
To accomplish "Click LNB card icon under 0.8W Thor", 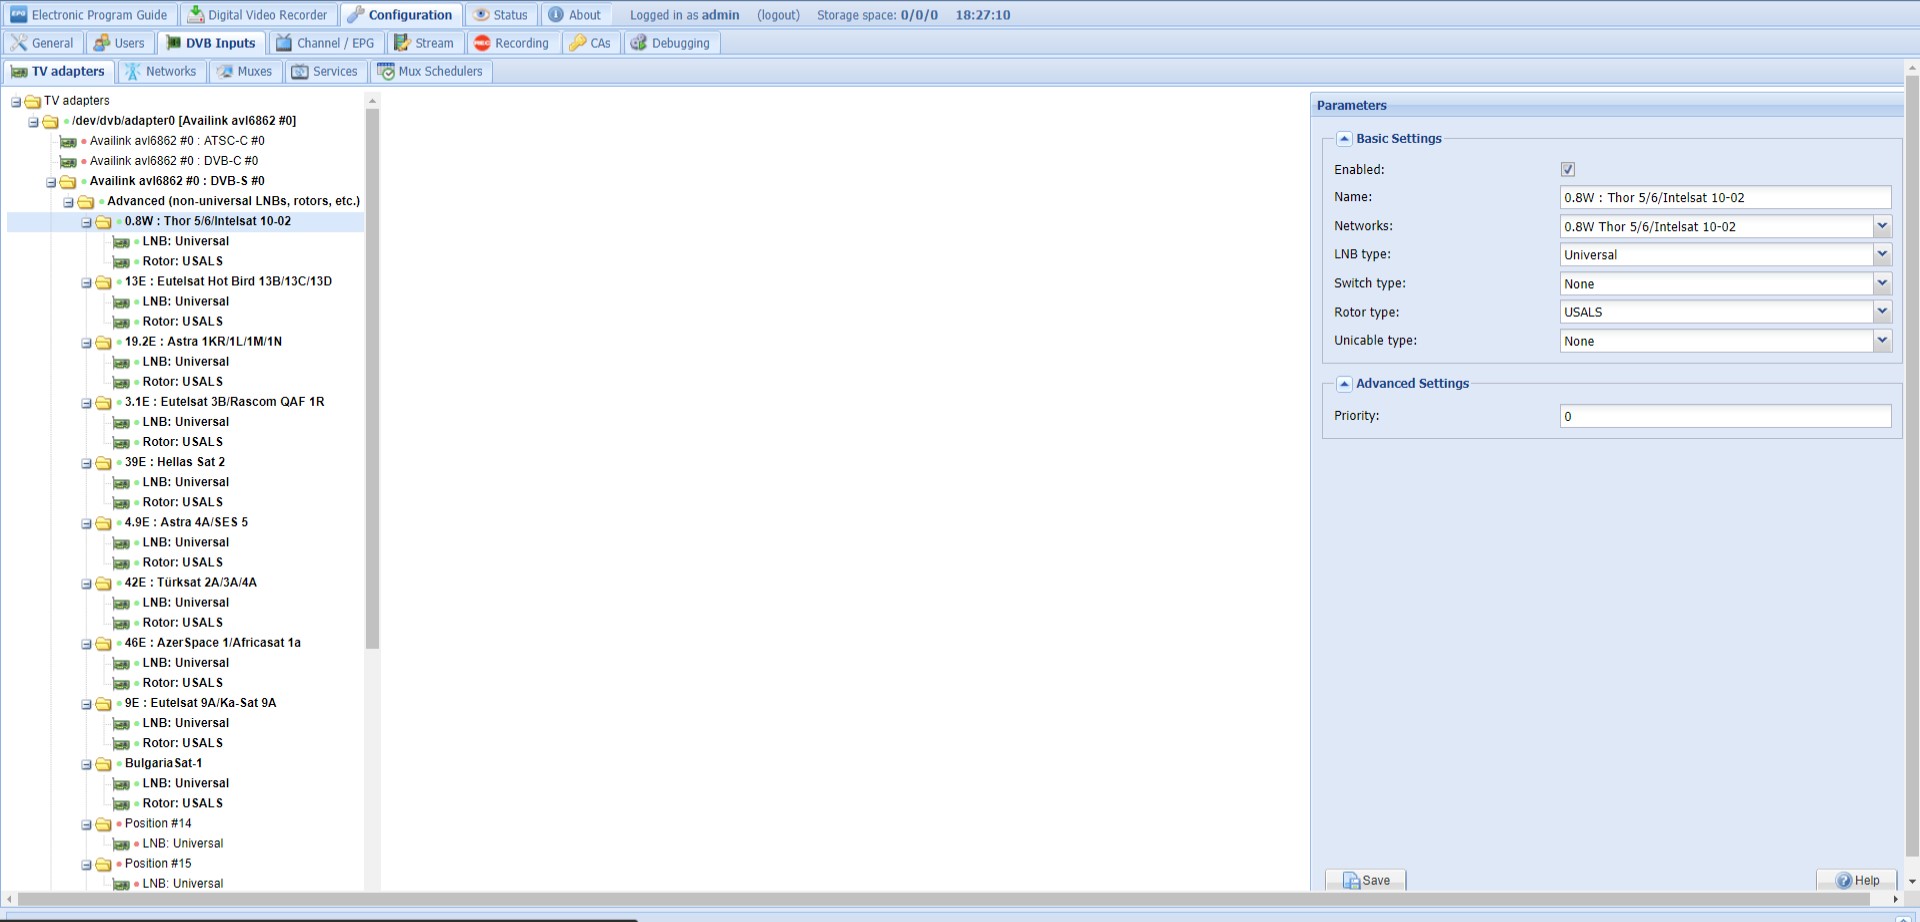I will (x=121, y=242).
